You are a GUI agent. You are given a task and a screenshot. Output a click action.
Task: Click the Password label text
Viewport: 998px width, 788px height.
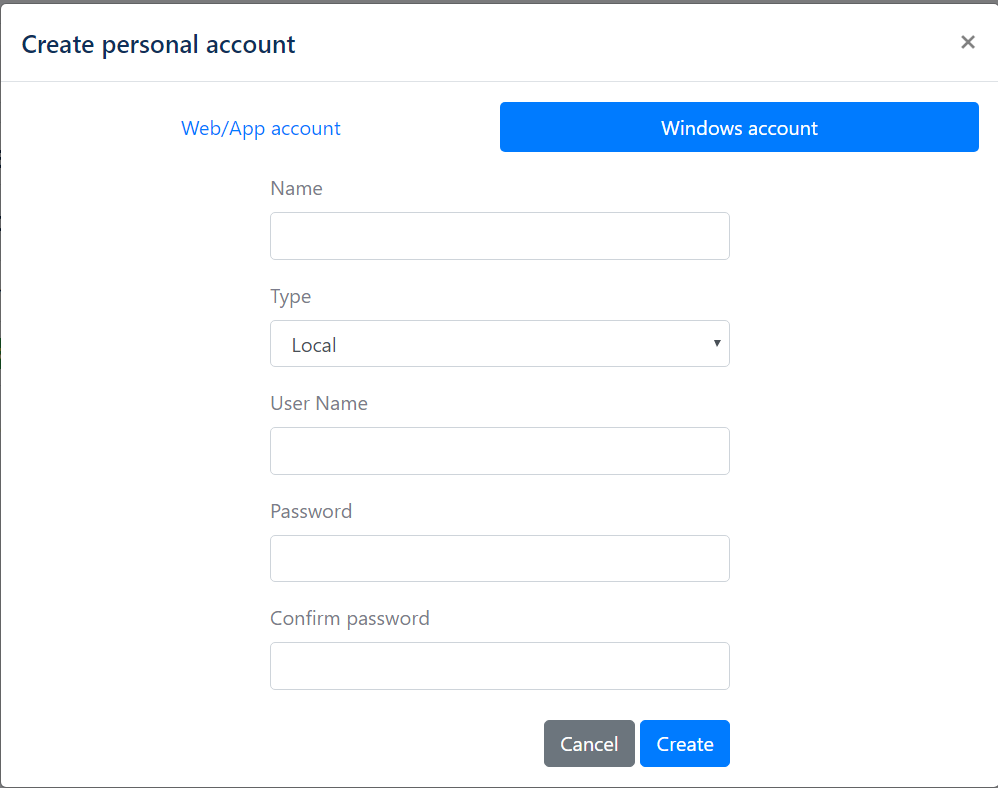click(311, 511)
